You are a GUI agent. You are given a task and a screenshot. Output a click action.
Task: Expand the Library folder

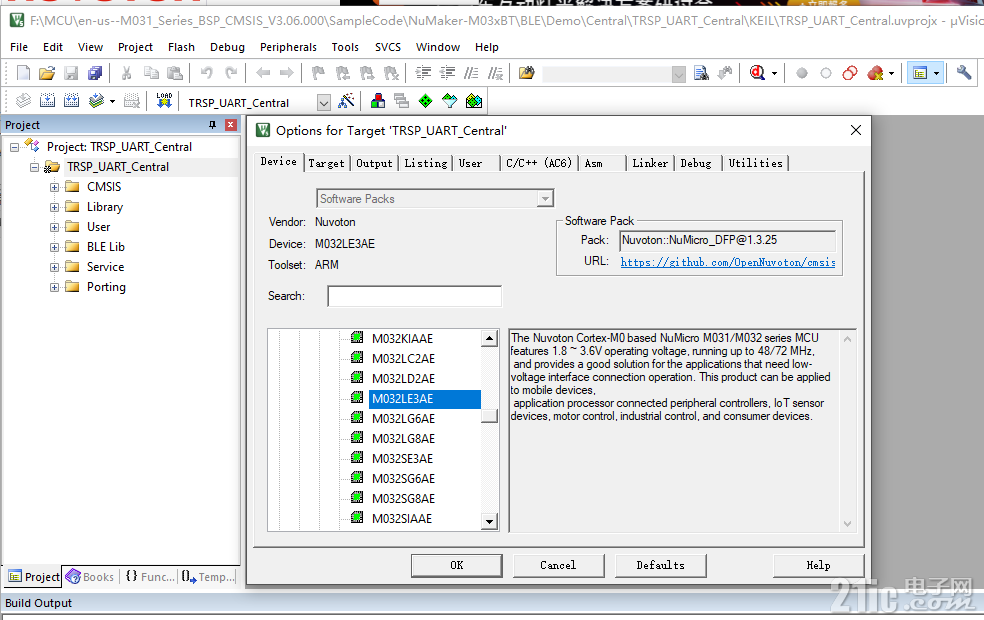[55, 207]
